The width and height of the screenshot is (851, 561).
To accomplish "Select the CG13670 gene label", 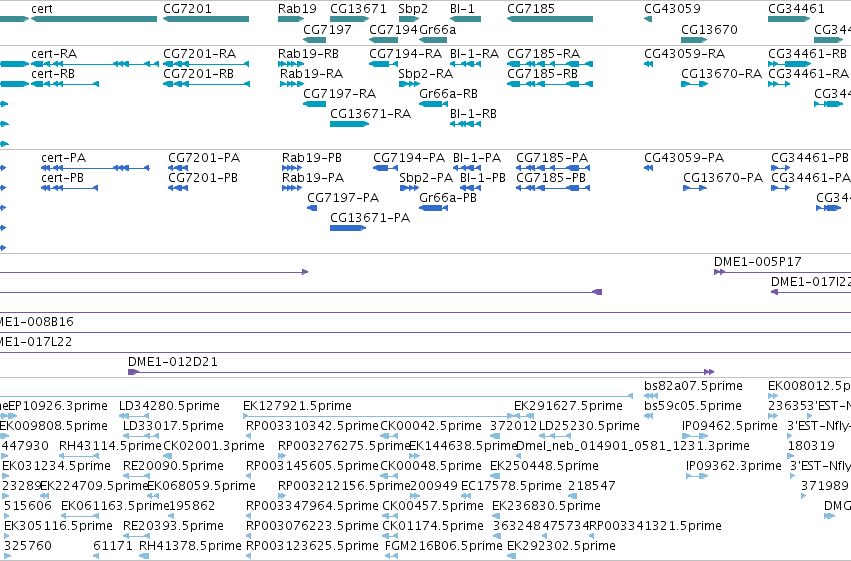I will [x=709, y=29].
